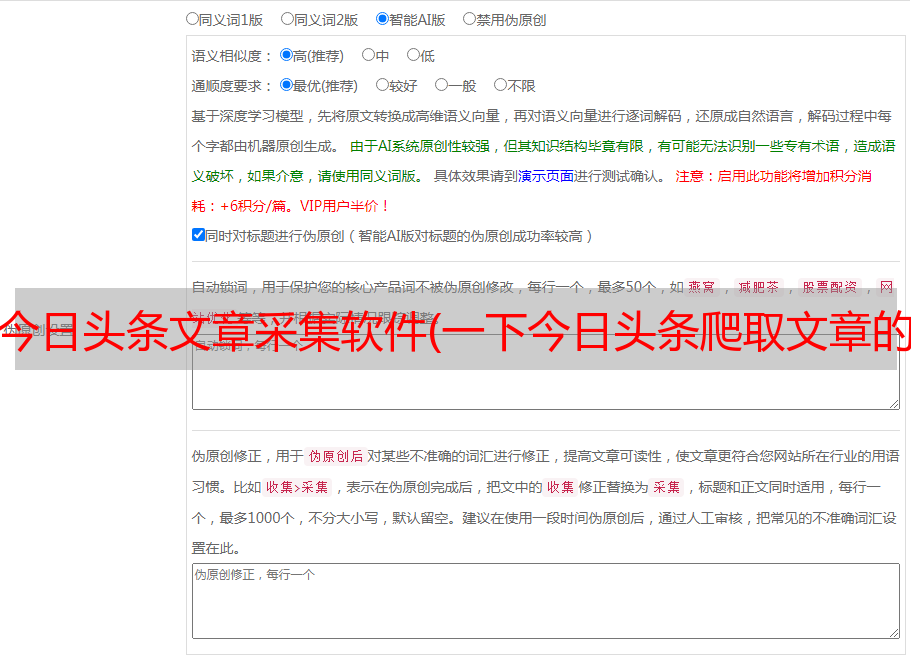This screenshot has width=911, height=658.
Task: Select the 同义词1版 radio option
Action: [x=192, y=19]
